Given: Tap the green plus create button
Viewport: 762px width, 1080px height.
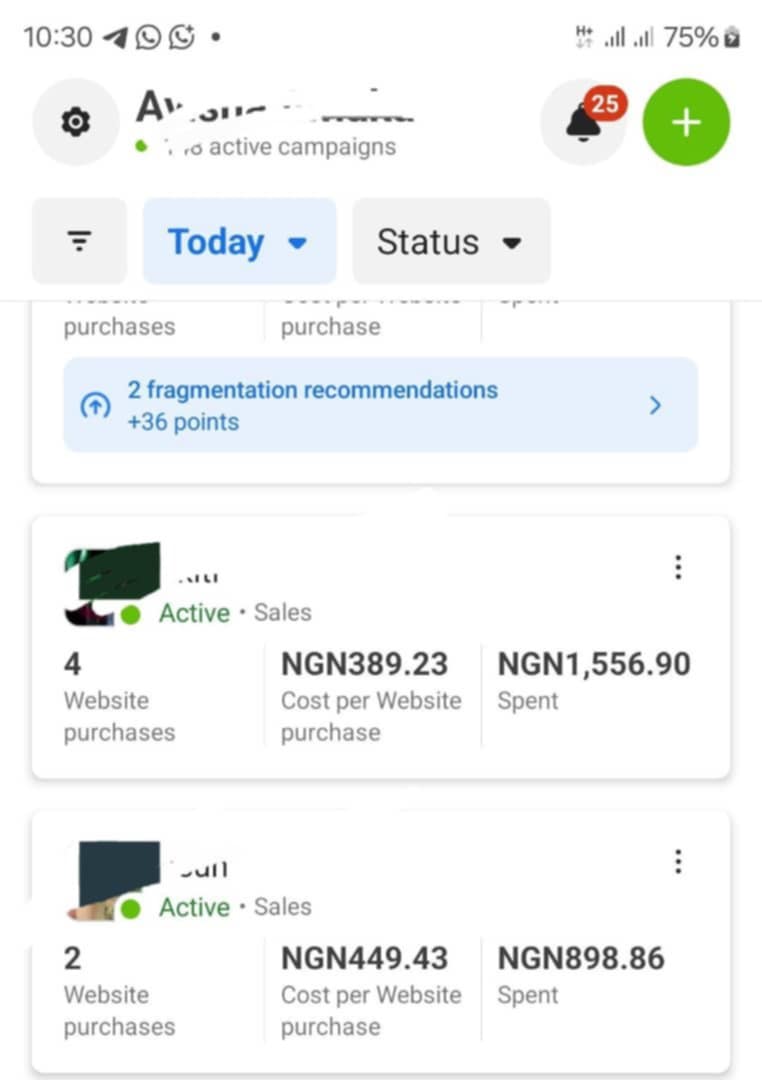Looking at the screenshot, I should (686, 123).
